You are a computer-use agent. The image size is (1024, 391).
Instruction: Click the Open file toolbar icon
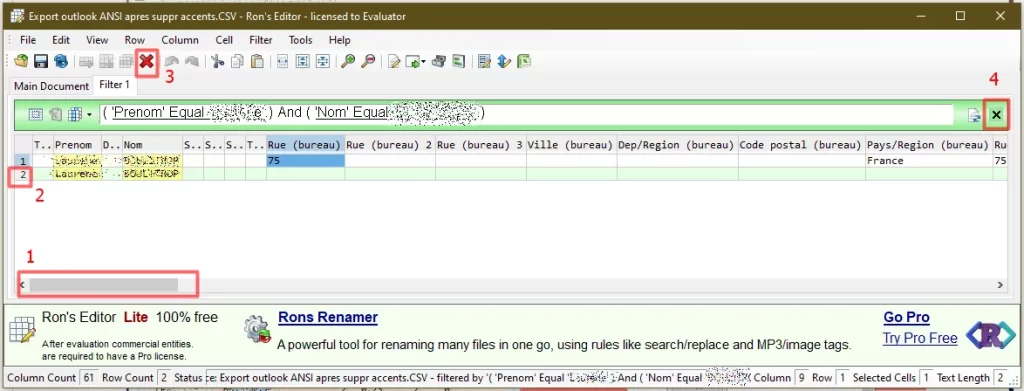[x=22, y=61]
